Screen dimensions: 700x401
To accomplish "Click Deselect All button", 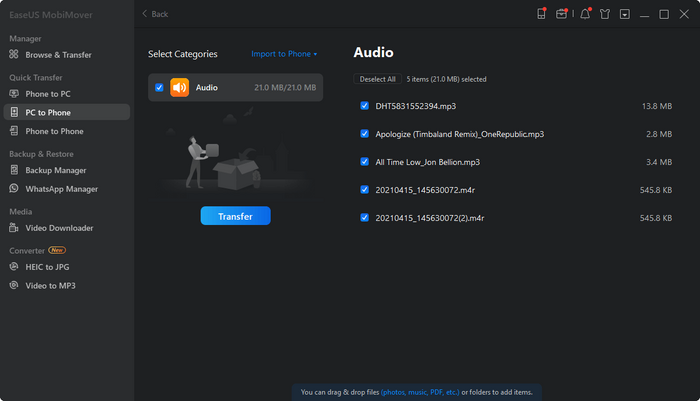I will coord(377,79).
